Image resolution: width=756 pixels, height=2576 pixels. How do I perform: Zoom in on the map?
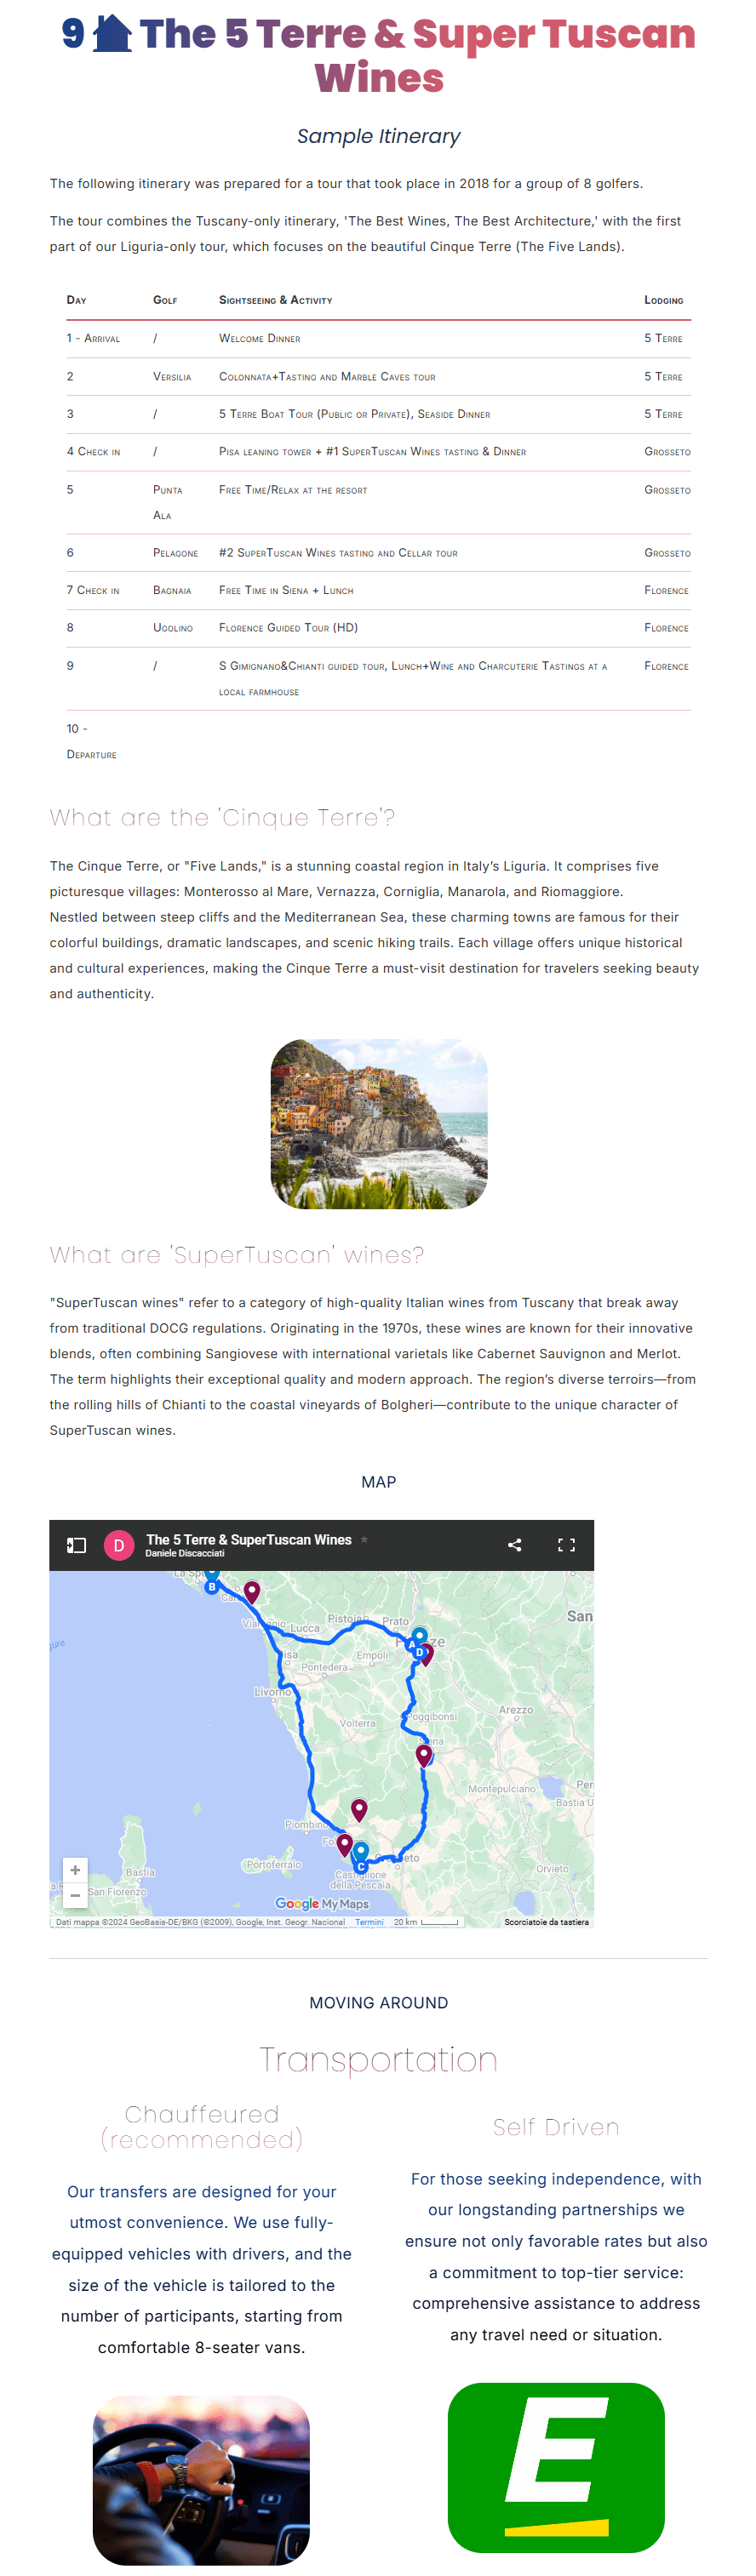click(75, 1870)
